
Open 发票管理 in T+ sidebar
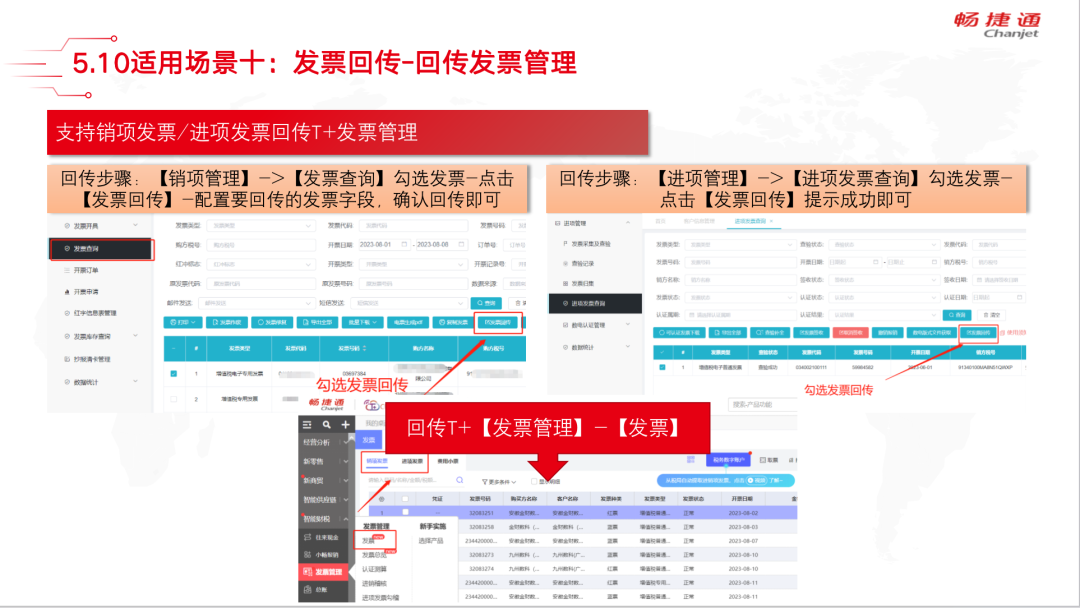pos(322,572)
